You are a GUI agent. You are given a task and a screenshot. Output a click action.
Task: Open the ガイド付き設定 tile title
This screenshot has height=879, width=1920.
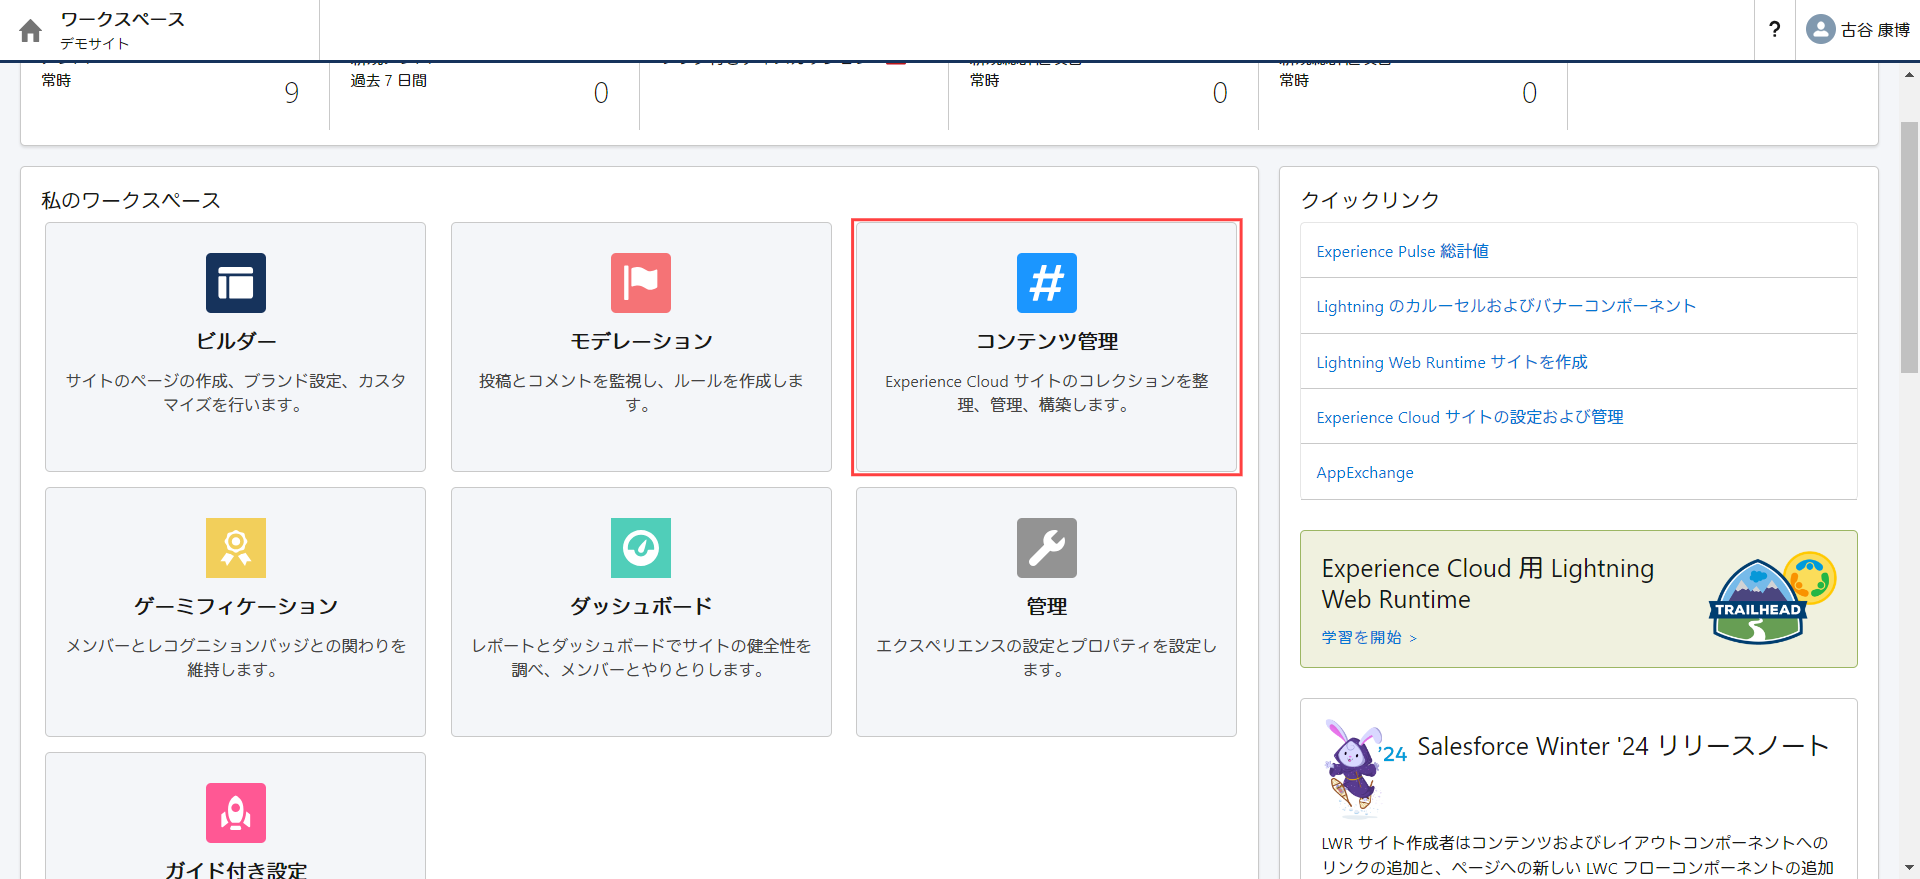[x=236, y=870]
